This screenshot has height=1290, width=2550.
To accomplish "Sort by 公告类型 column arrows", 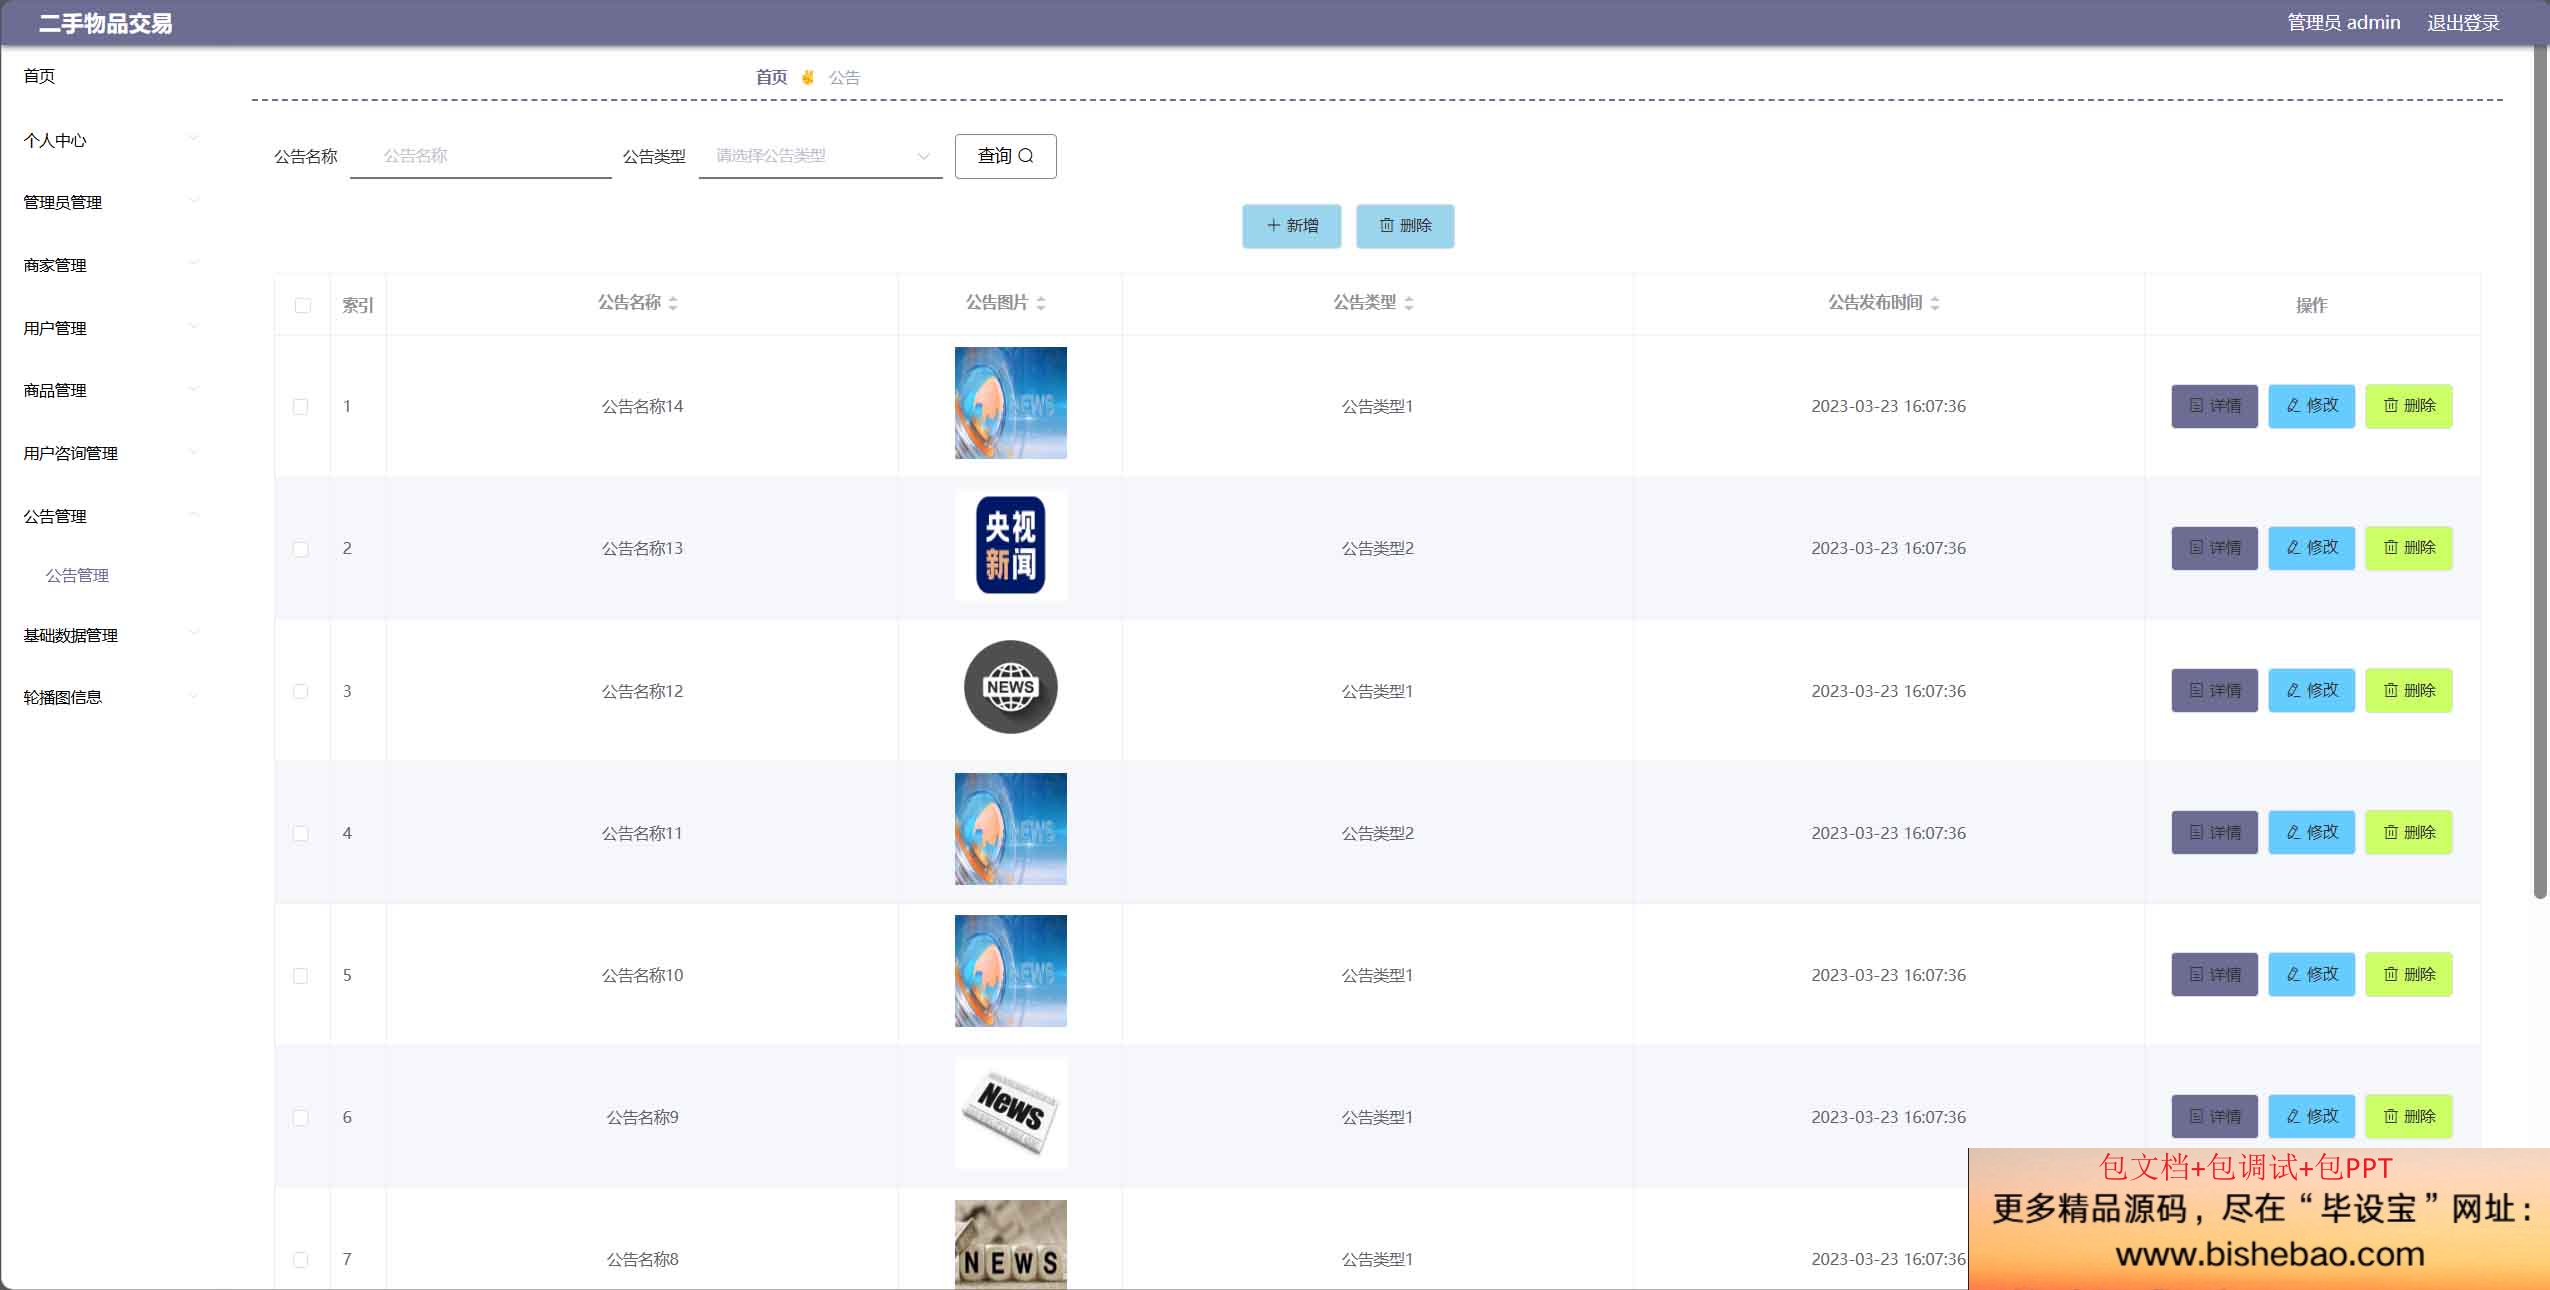I will [x=1409, y=303].
